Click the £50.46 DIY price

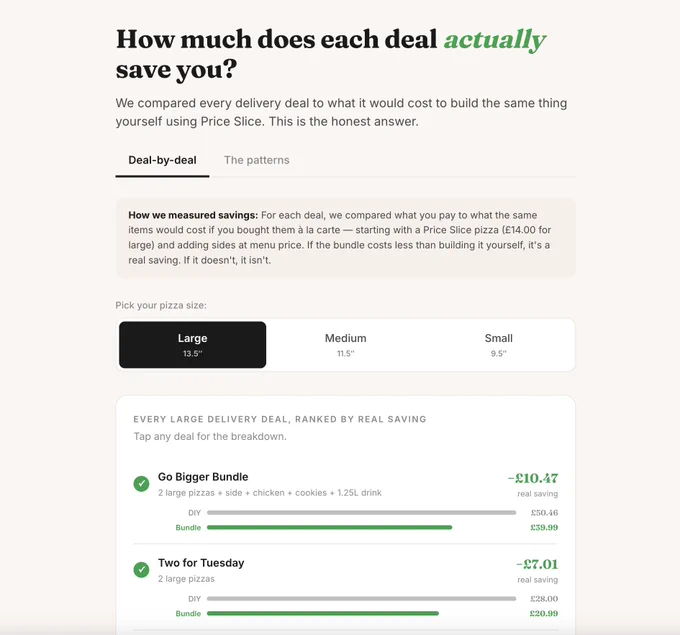(544, 513)
